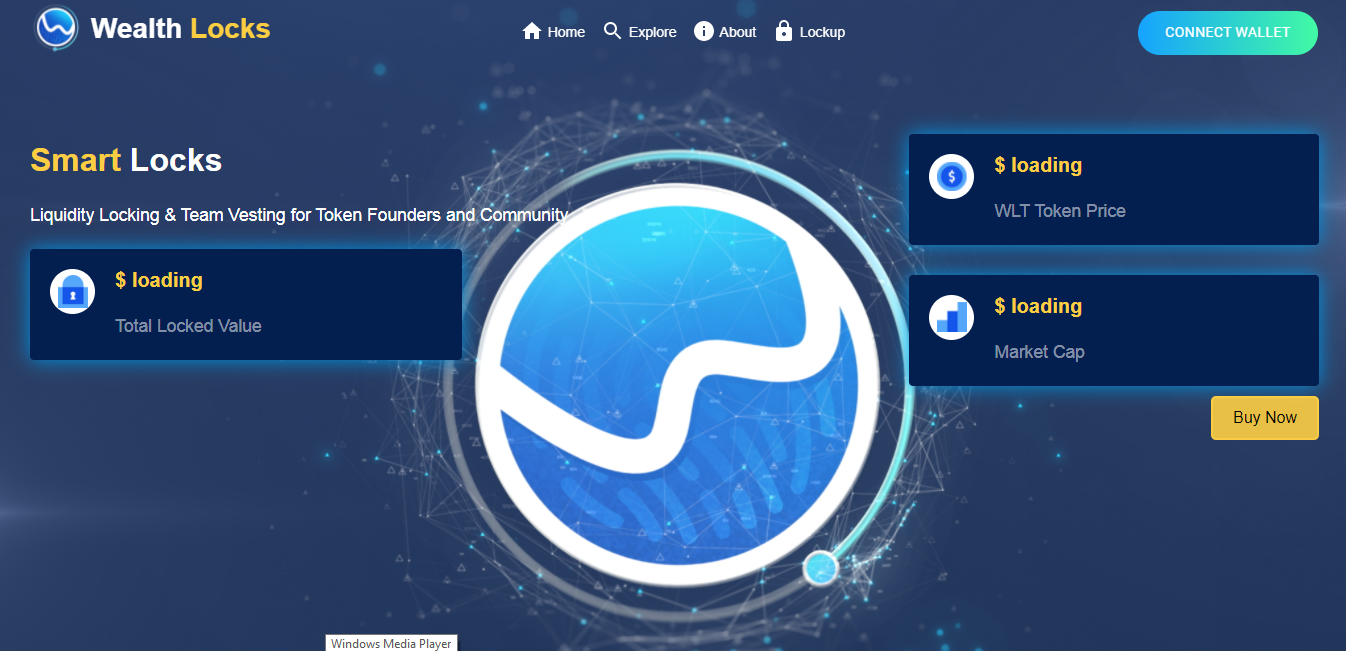Click the Explore magnifying glass icon

coord(613,31)
